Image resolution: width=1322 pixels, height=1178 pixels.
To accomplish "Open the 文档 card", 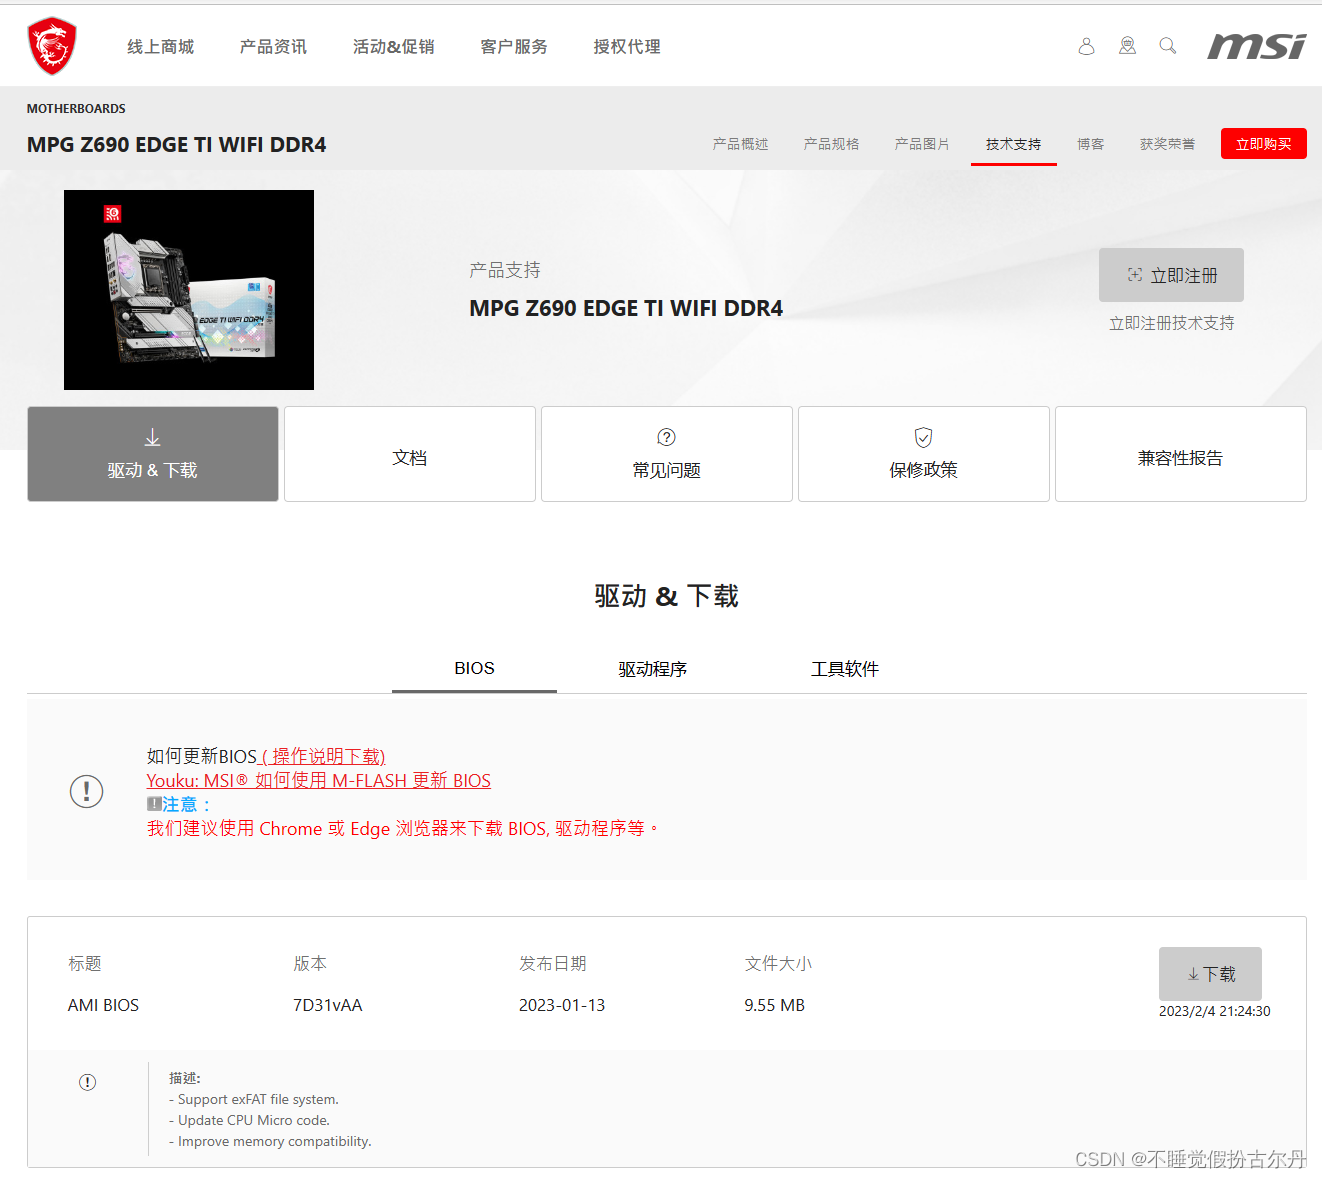I will (x=410, y=454).
